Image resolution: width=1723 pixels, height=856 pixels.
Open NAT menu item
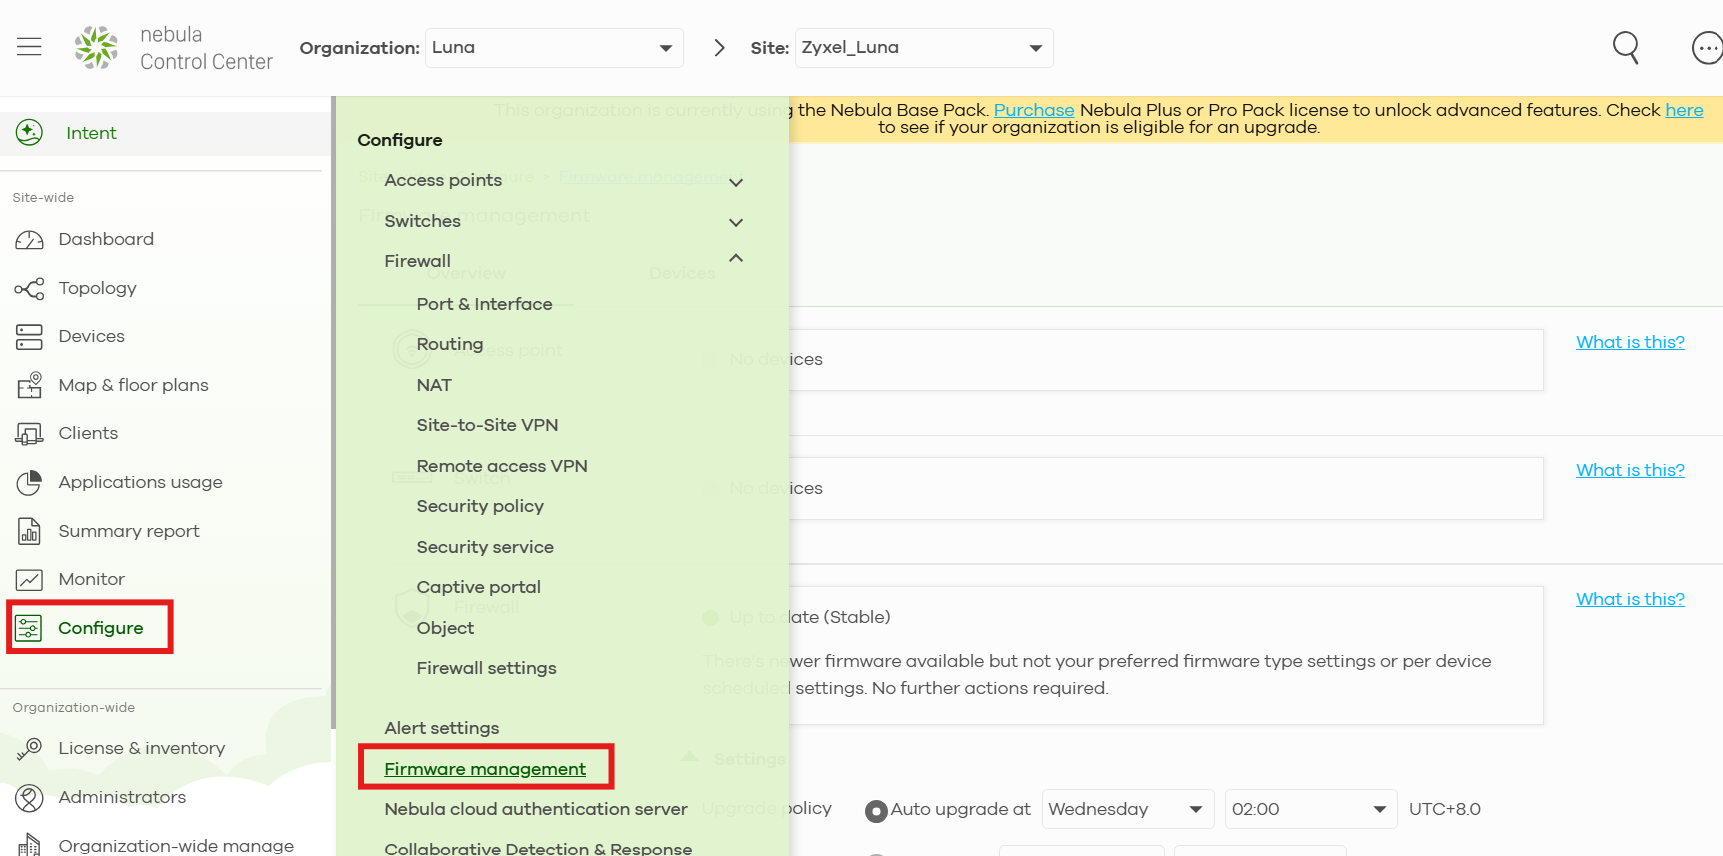click(x=434, y=385)
